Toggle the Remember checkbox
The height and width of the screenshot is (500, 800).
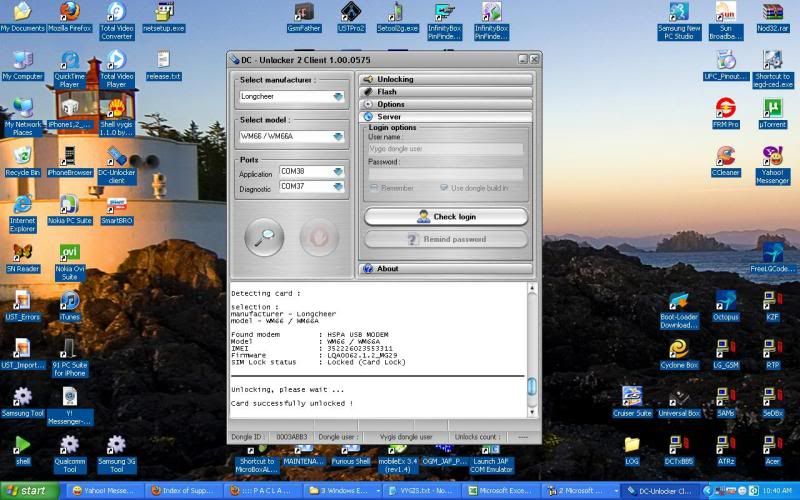374,188
